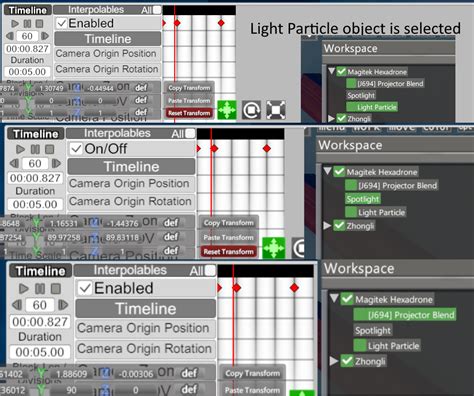Toggle Enabled checkbox in top screenshot

61,23
